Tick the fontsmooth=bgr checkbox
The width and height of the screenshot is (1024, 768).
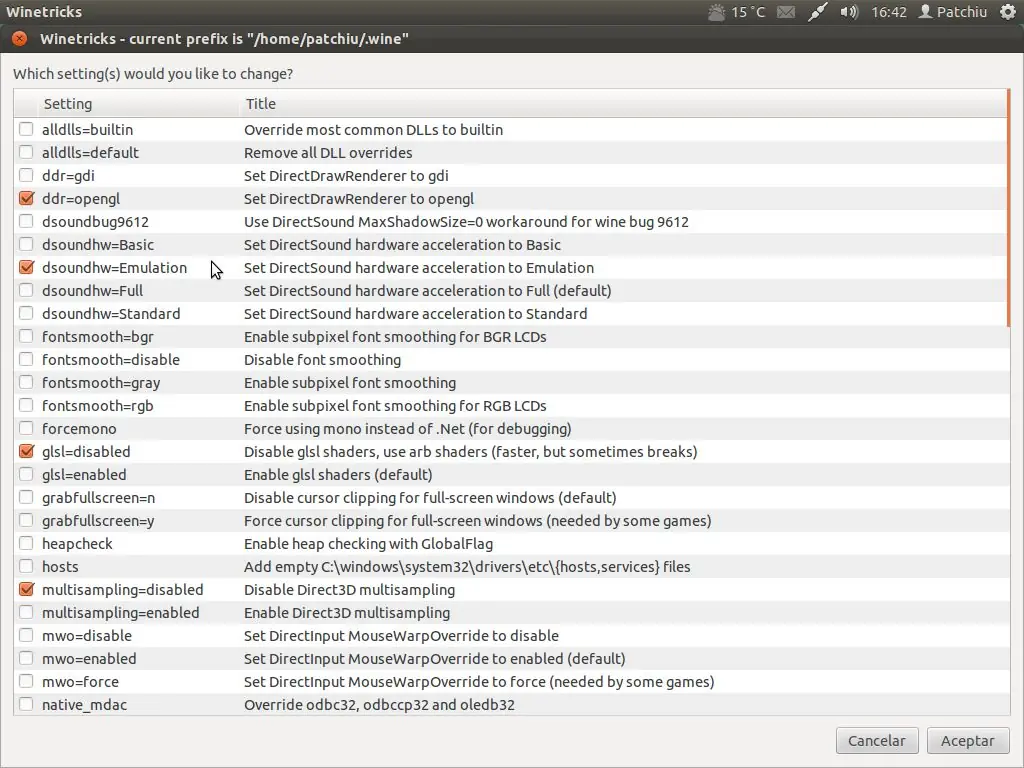click(x=26, y=336)
